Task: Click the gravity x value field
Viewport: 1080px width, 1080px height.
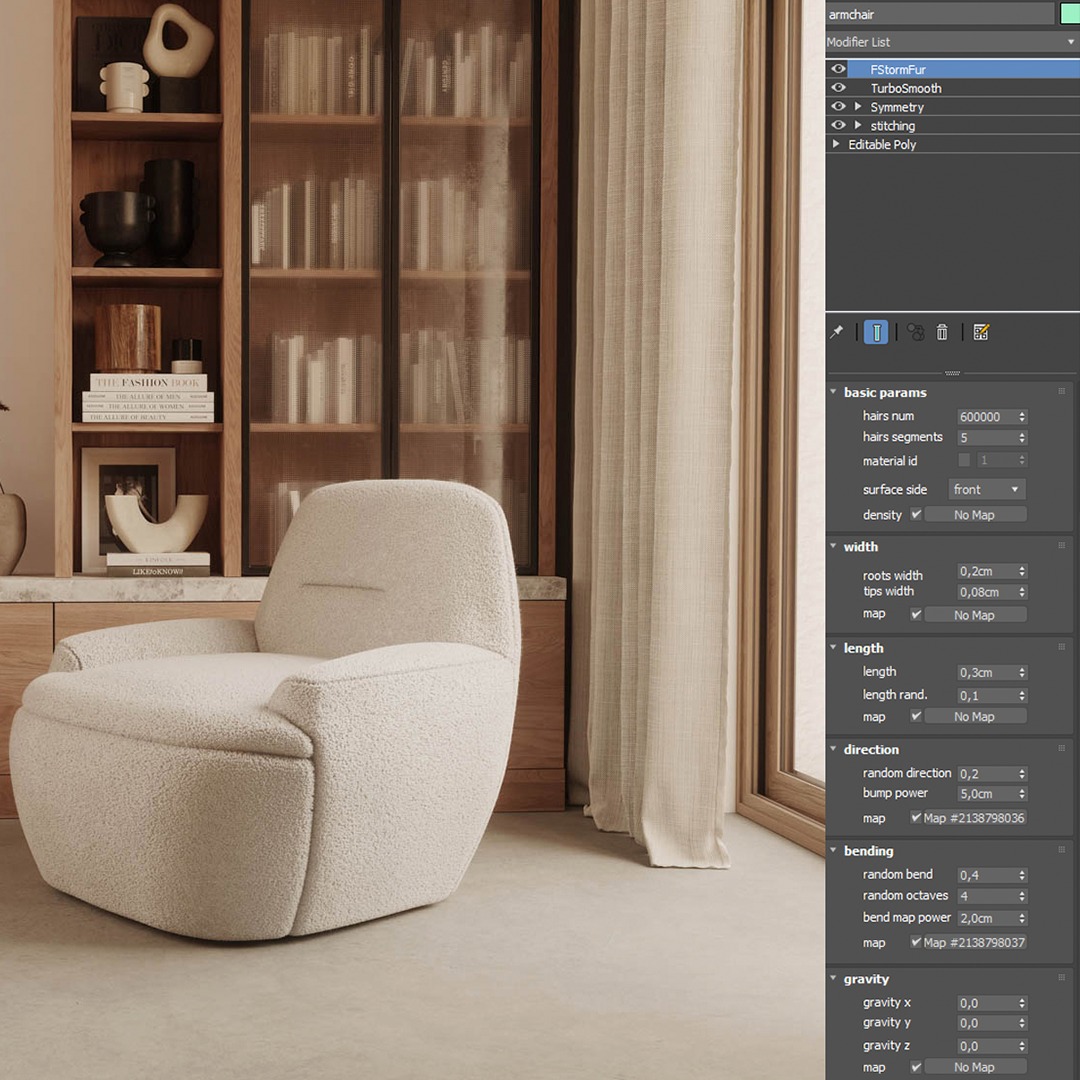Action: (986, 1003)
